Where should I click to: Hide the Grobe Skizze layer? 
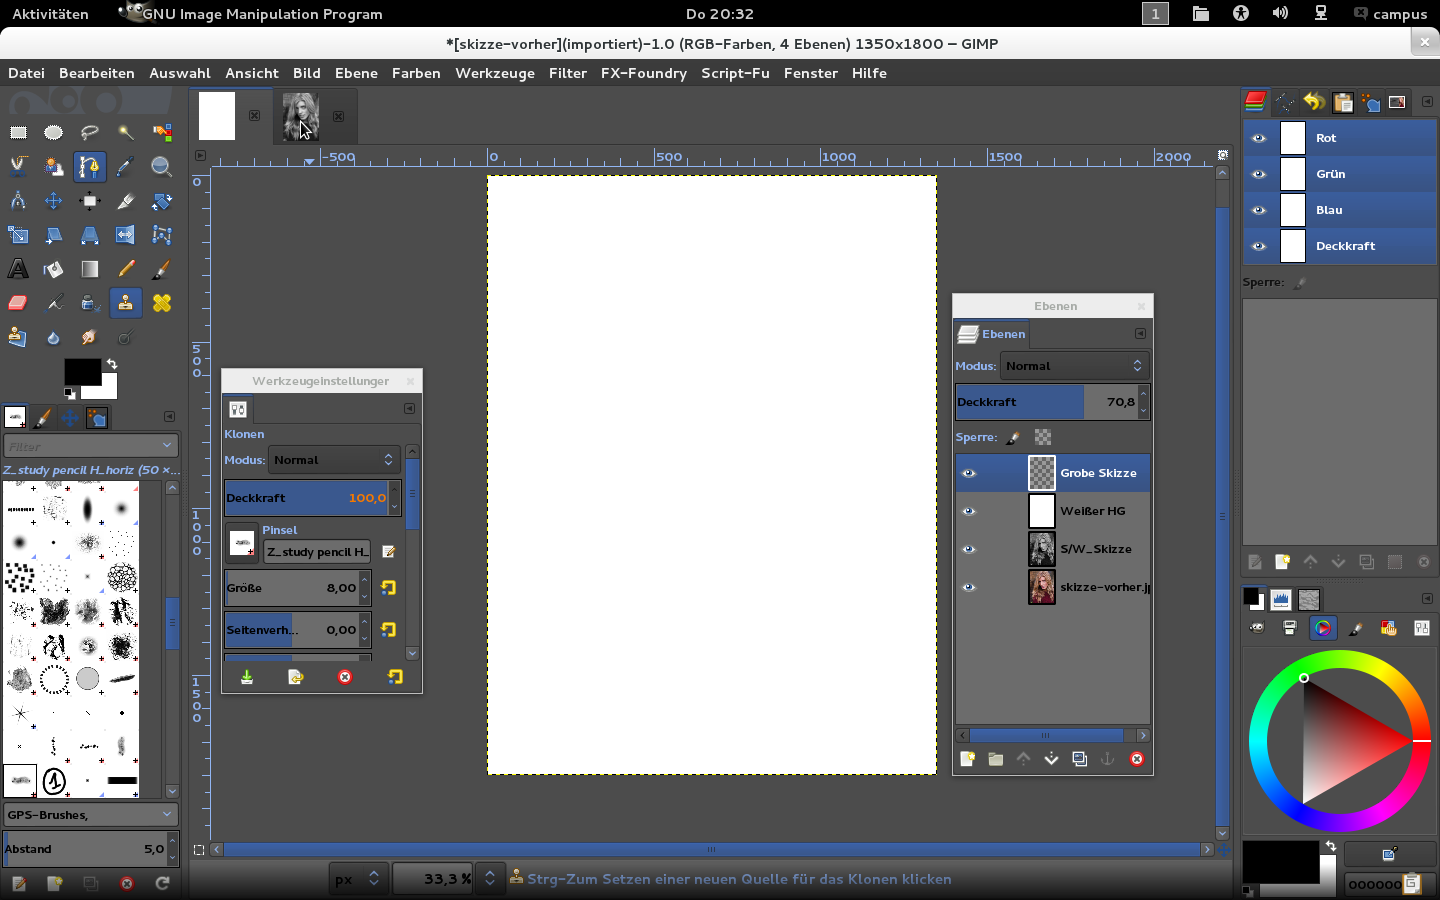coord(968,473)
